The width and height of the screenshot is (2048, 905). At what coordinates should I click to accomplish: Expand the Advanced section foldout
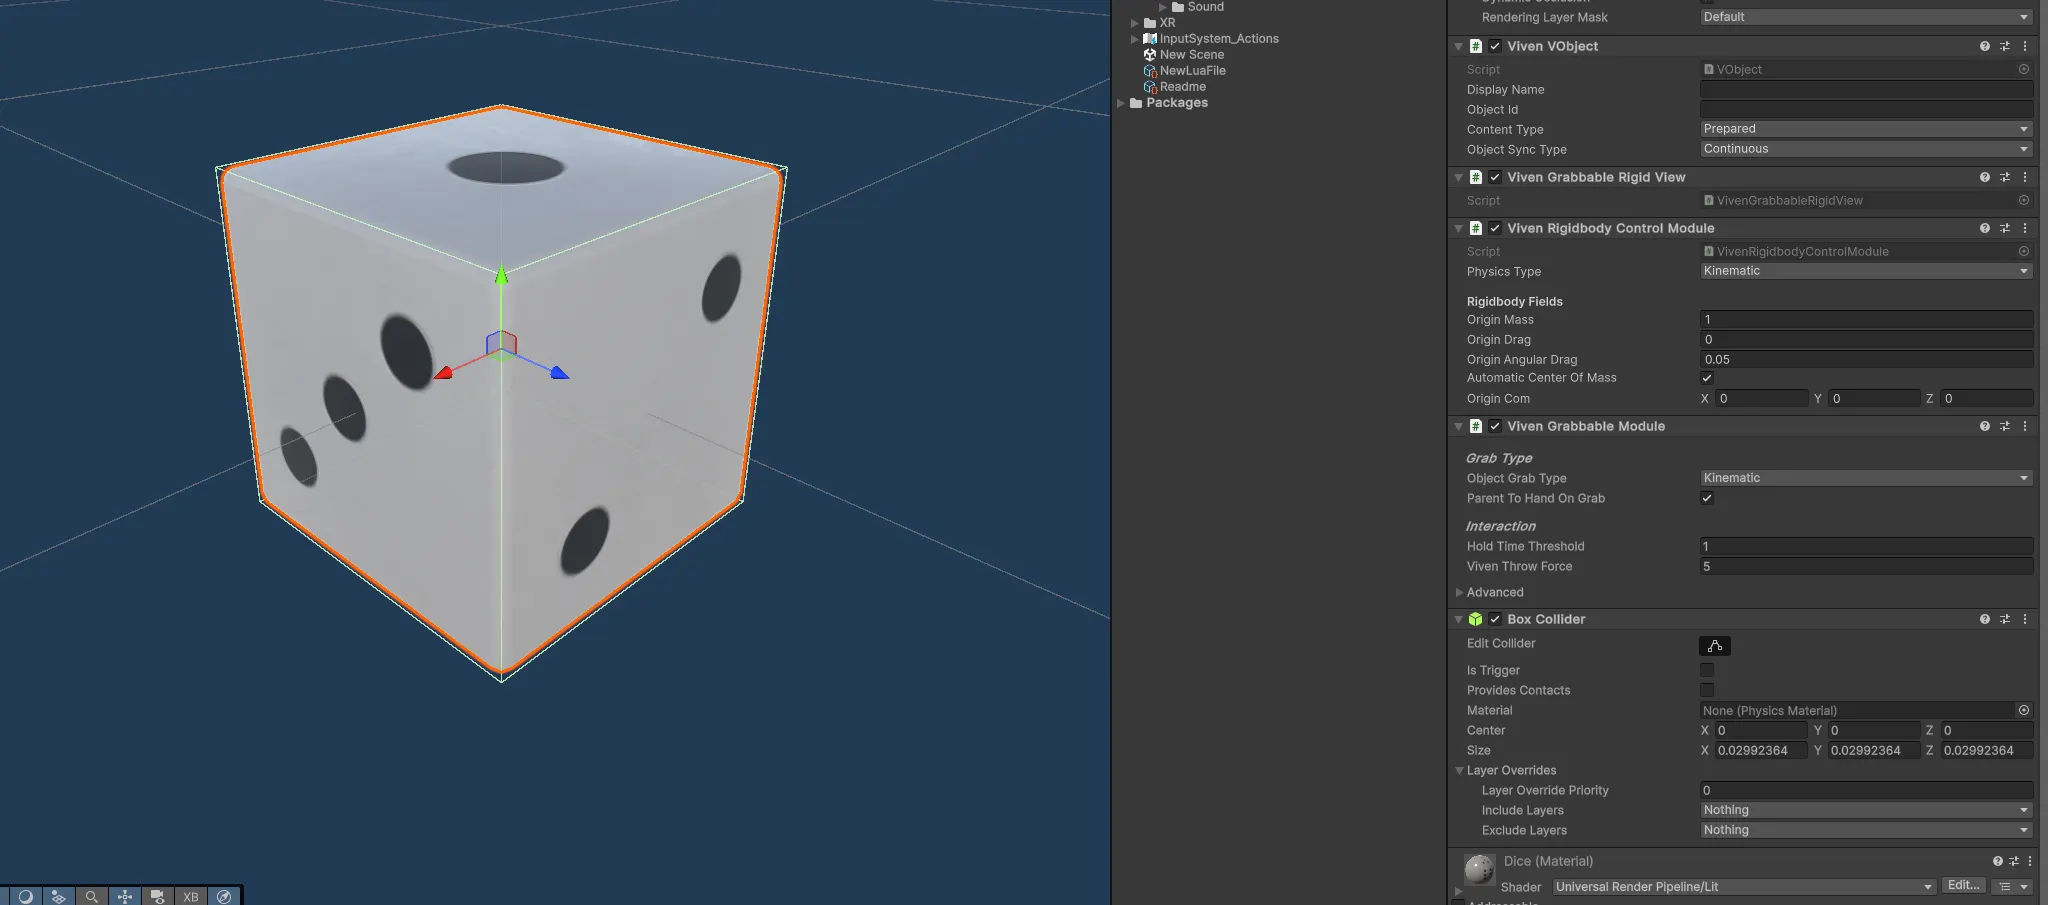point(1459,592)
